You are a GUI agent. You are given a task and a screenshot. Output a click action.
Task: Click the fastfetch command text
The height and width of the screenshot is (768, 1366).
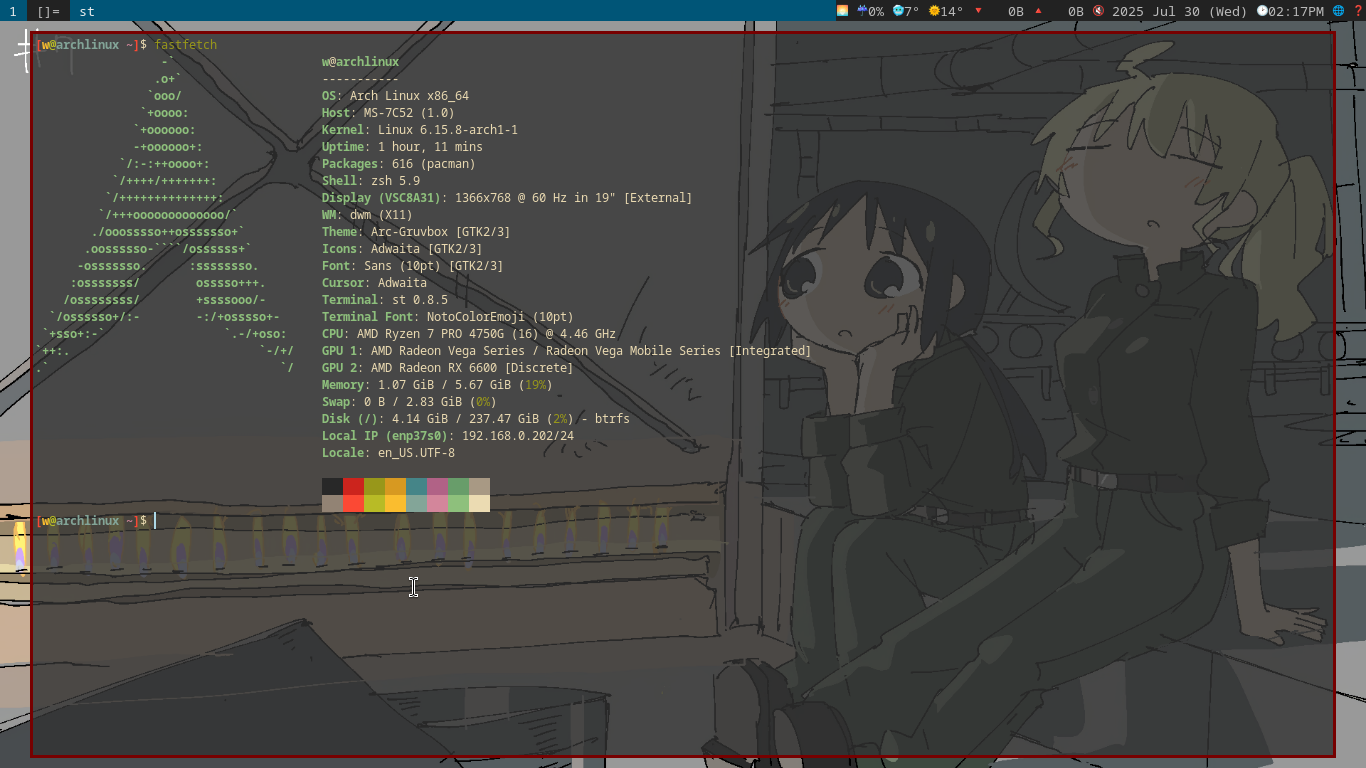coord(186,45)
